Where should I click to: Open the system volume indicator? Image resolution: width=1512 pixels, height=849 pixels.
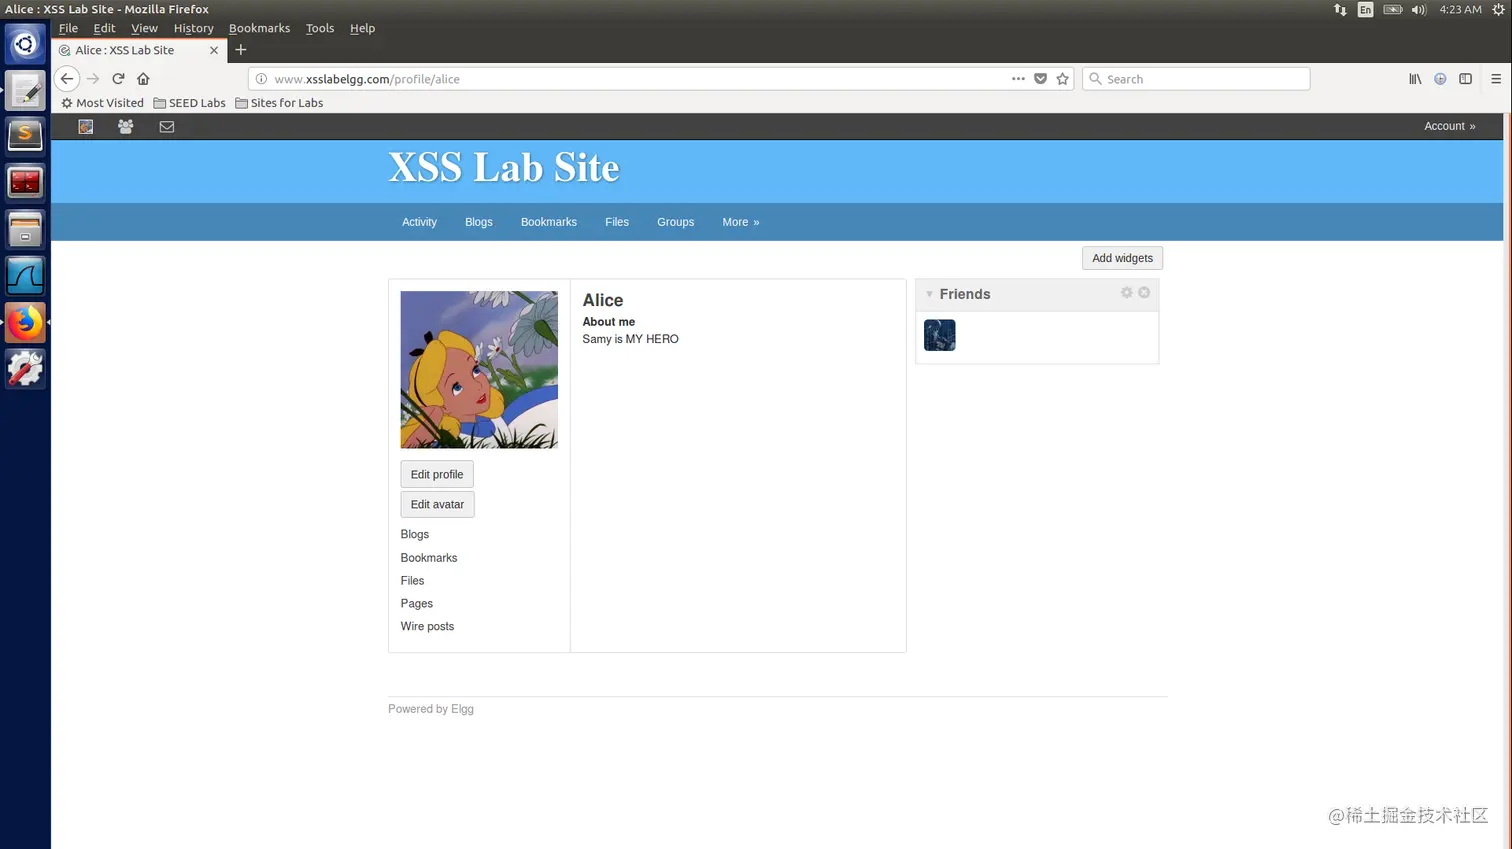pos(1418,9)
